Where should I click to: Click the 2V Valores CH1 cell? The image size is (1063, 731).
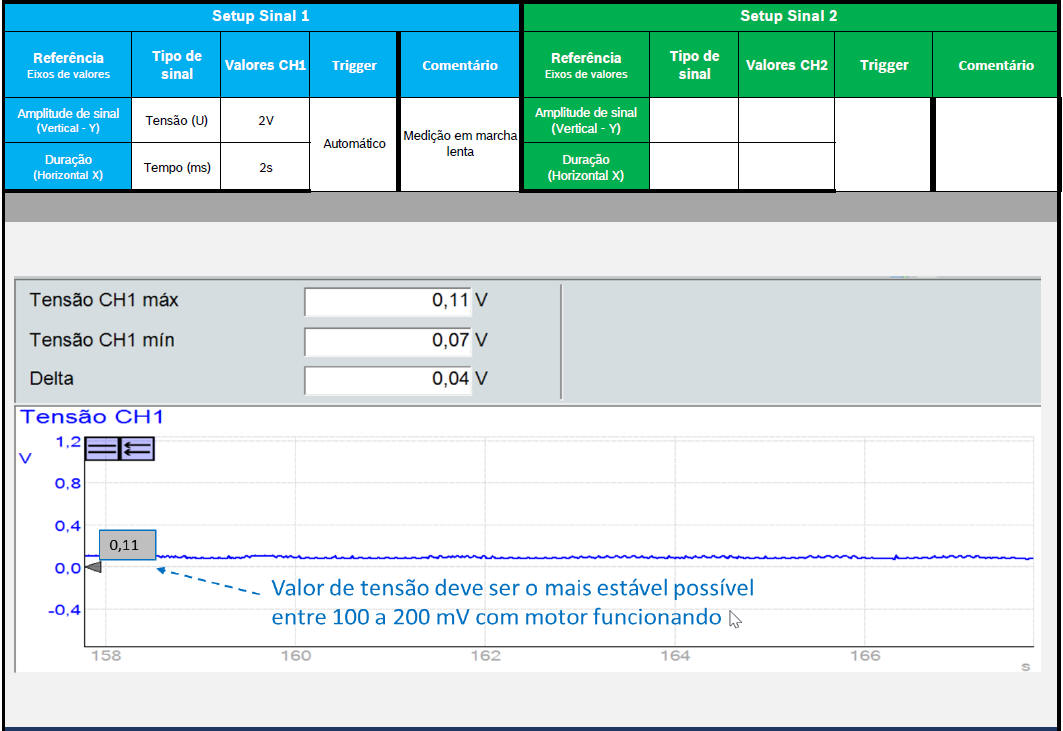pos(265,120)
